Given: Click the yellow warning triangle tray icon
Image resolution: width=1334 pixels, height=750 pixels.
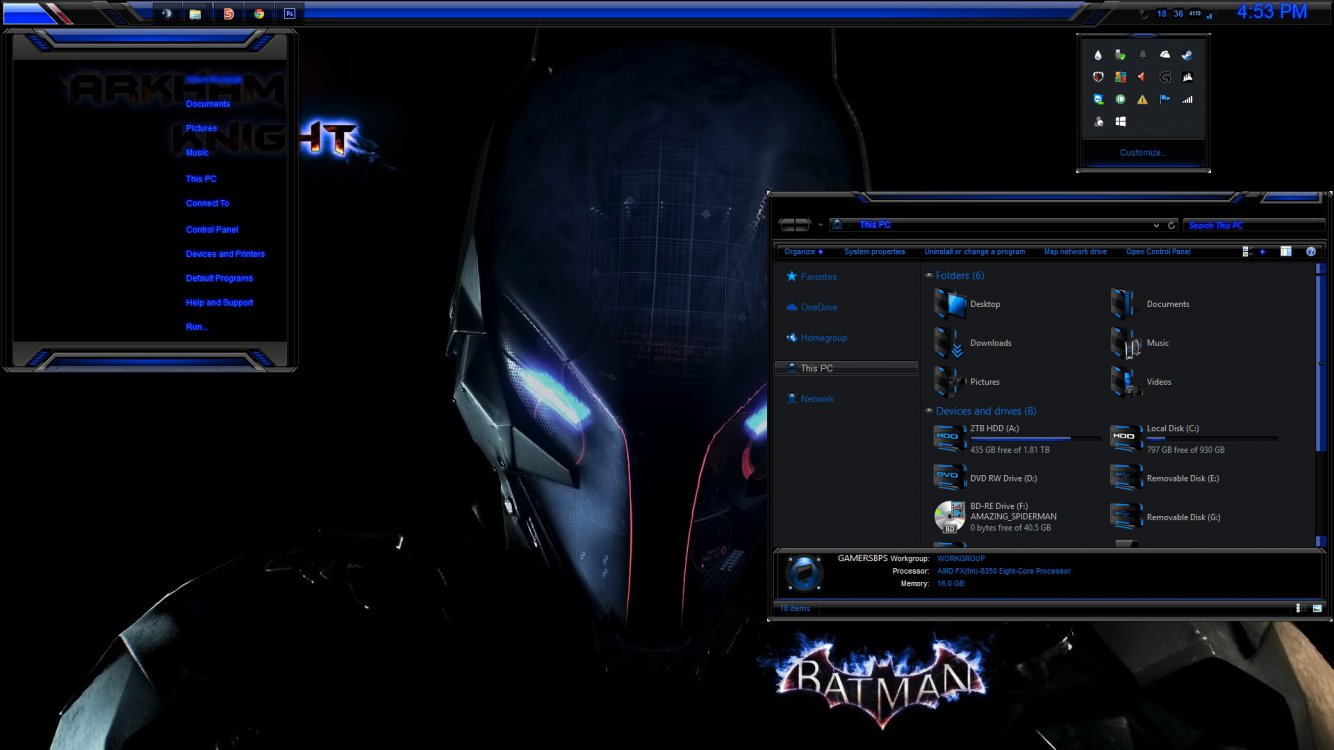Looking at the screenshot, I should click(1142, 99).
